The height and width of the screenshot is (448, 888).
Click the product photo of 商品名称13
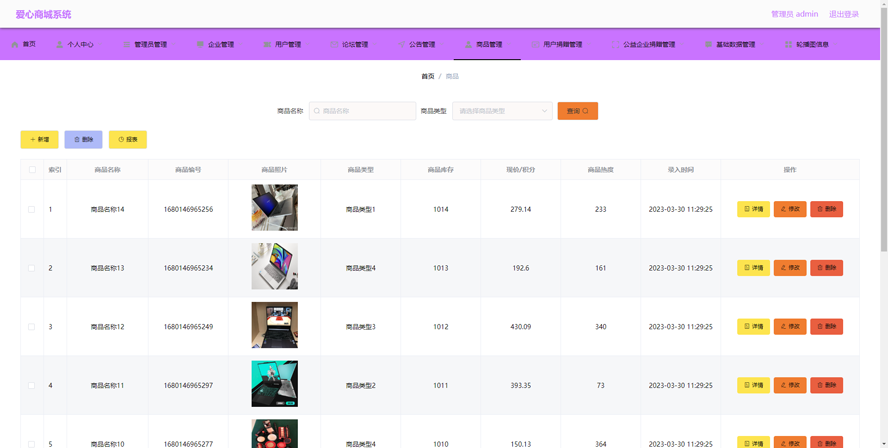coord(275,266)
